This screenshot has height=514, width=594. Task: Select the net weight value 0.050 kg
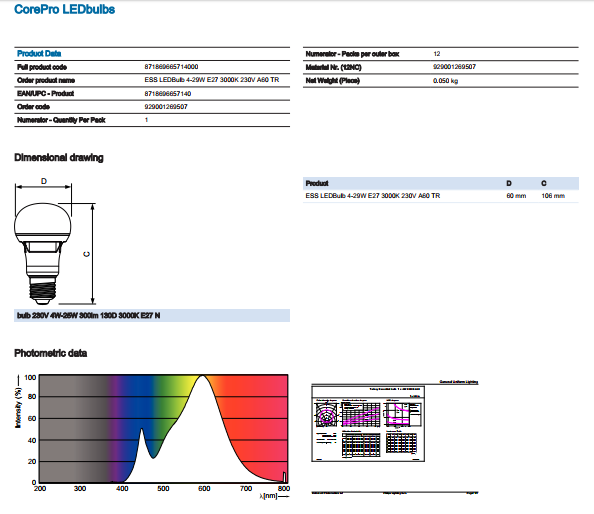click(446, 81)
